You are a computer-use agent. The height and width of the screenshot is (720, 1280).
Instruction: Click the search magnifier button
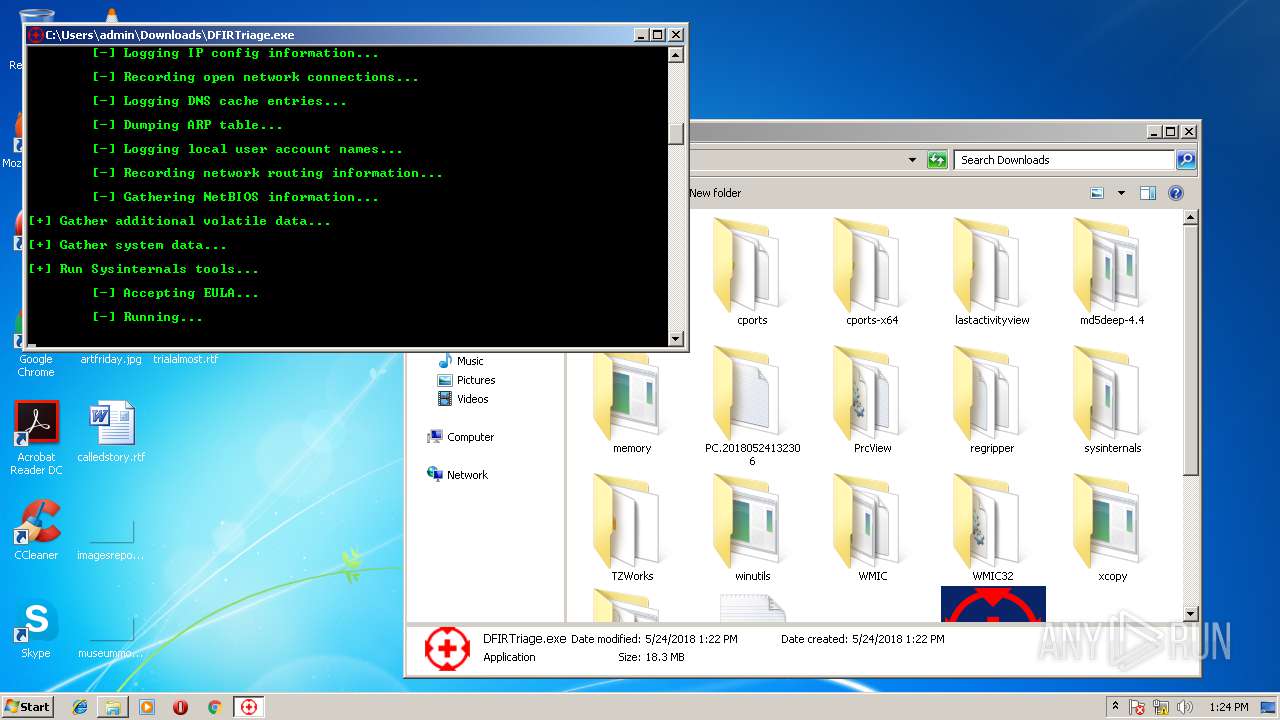(1185, 160)
